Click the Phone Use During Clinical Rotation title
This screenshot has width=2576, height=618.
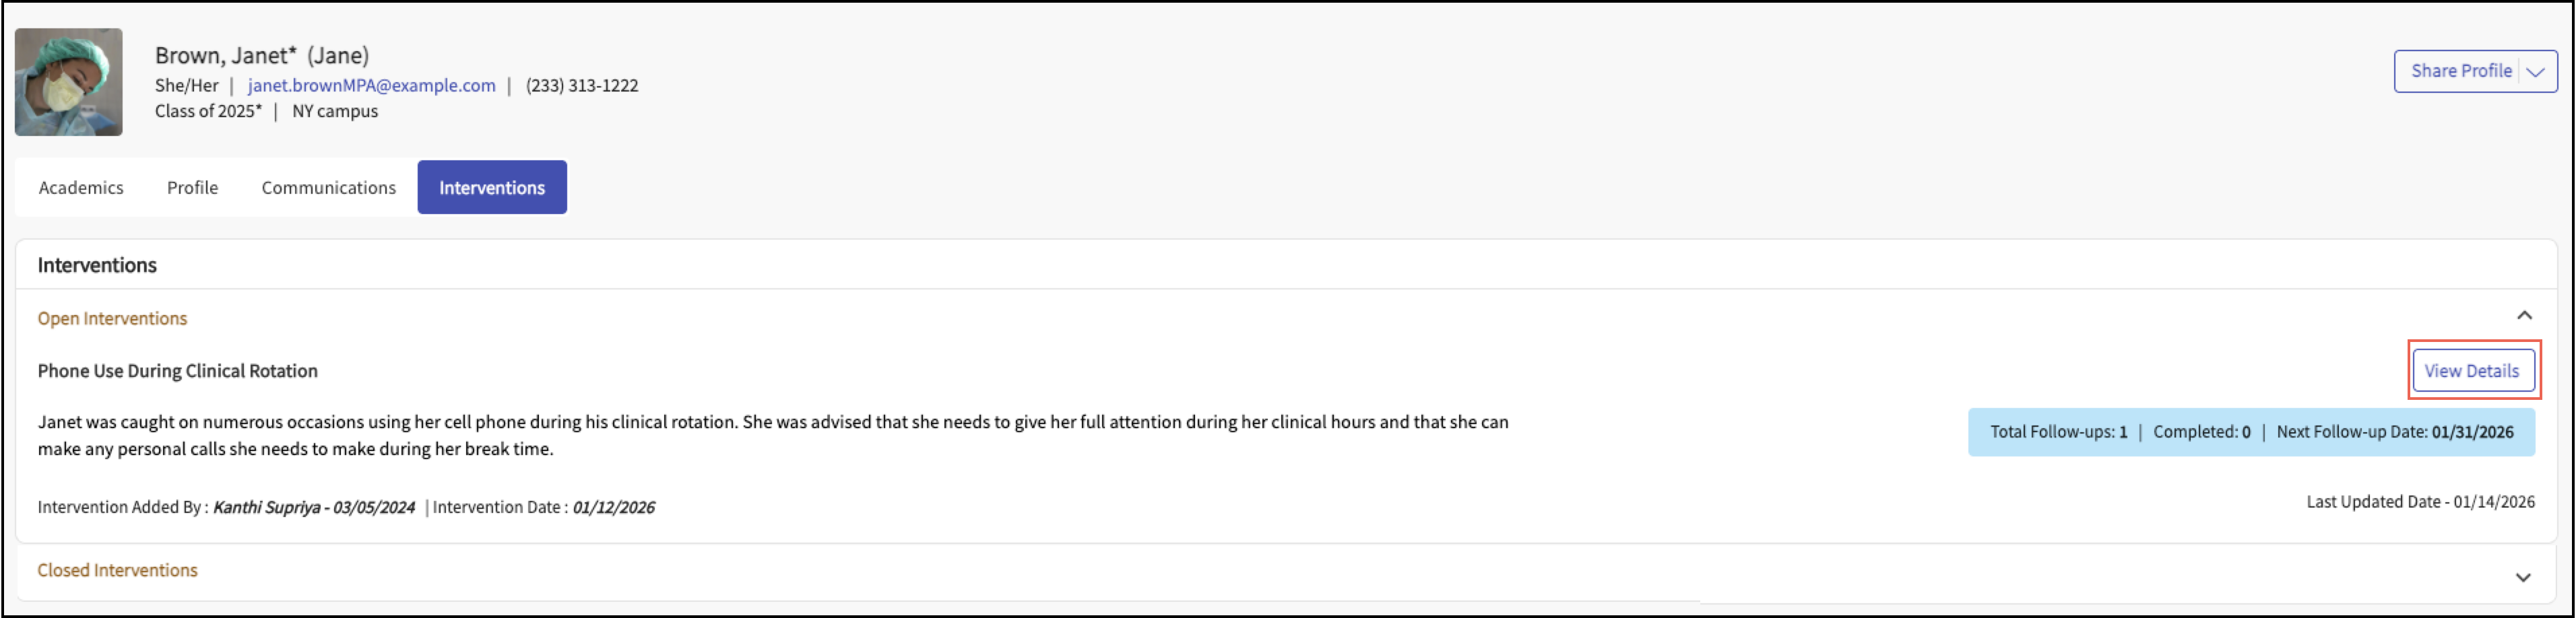tap(177, 371)
